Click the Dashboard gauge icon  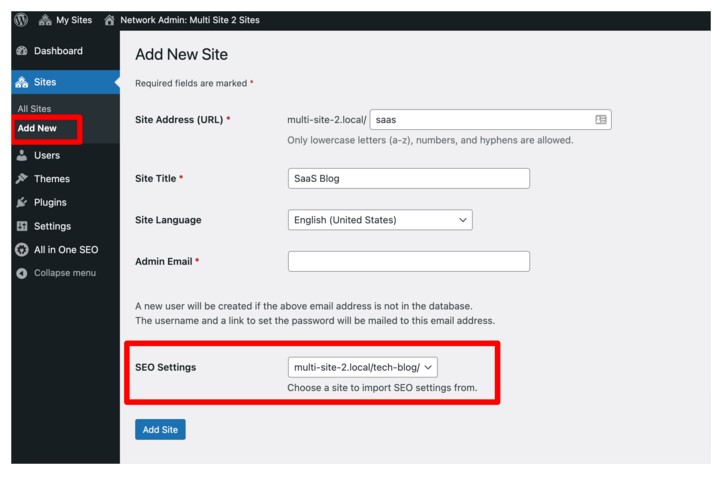[22, 51]
